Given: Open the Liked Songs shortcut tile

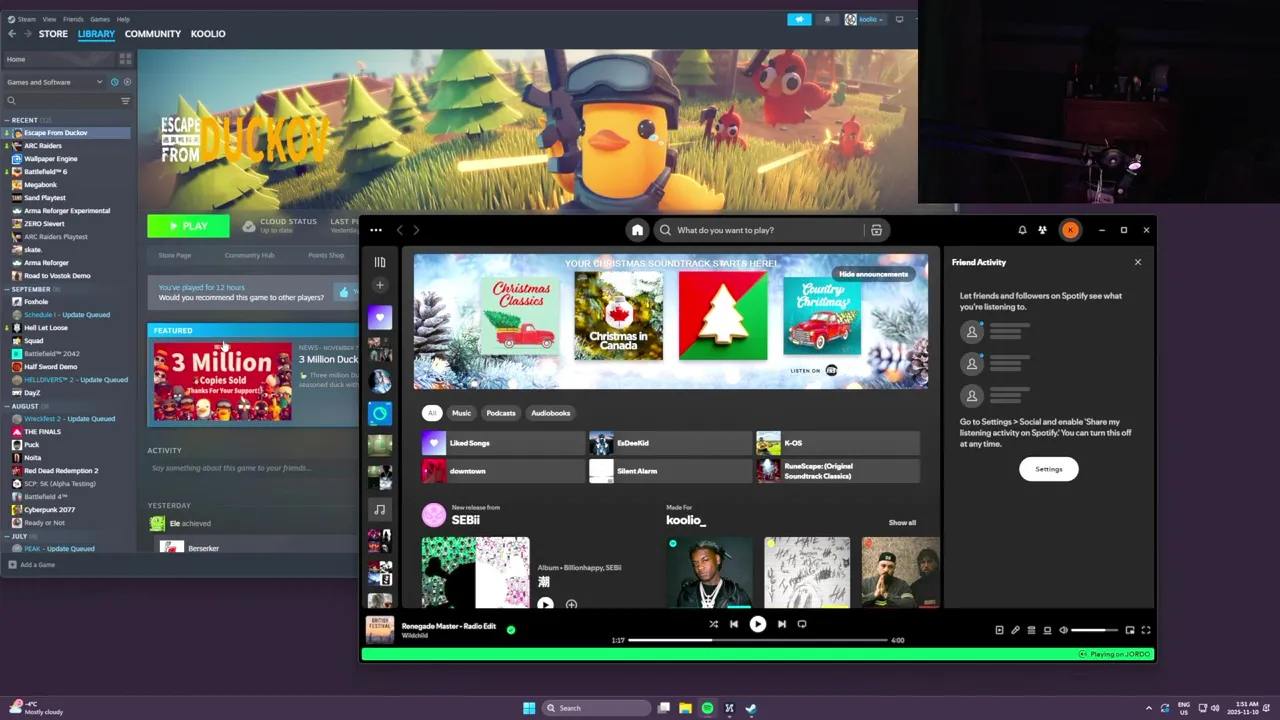Looking at the screenshot, I should click(x=503, y=443).
